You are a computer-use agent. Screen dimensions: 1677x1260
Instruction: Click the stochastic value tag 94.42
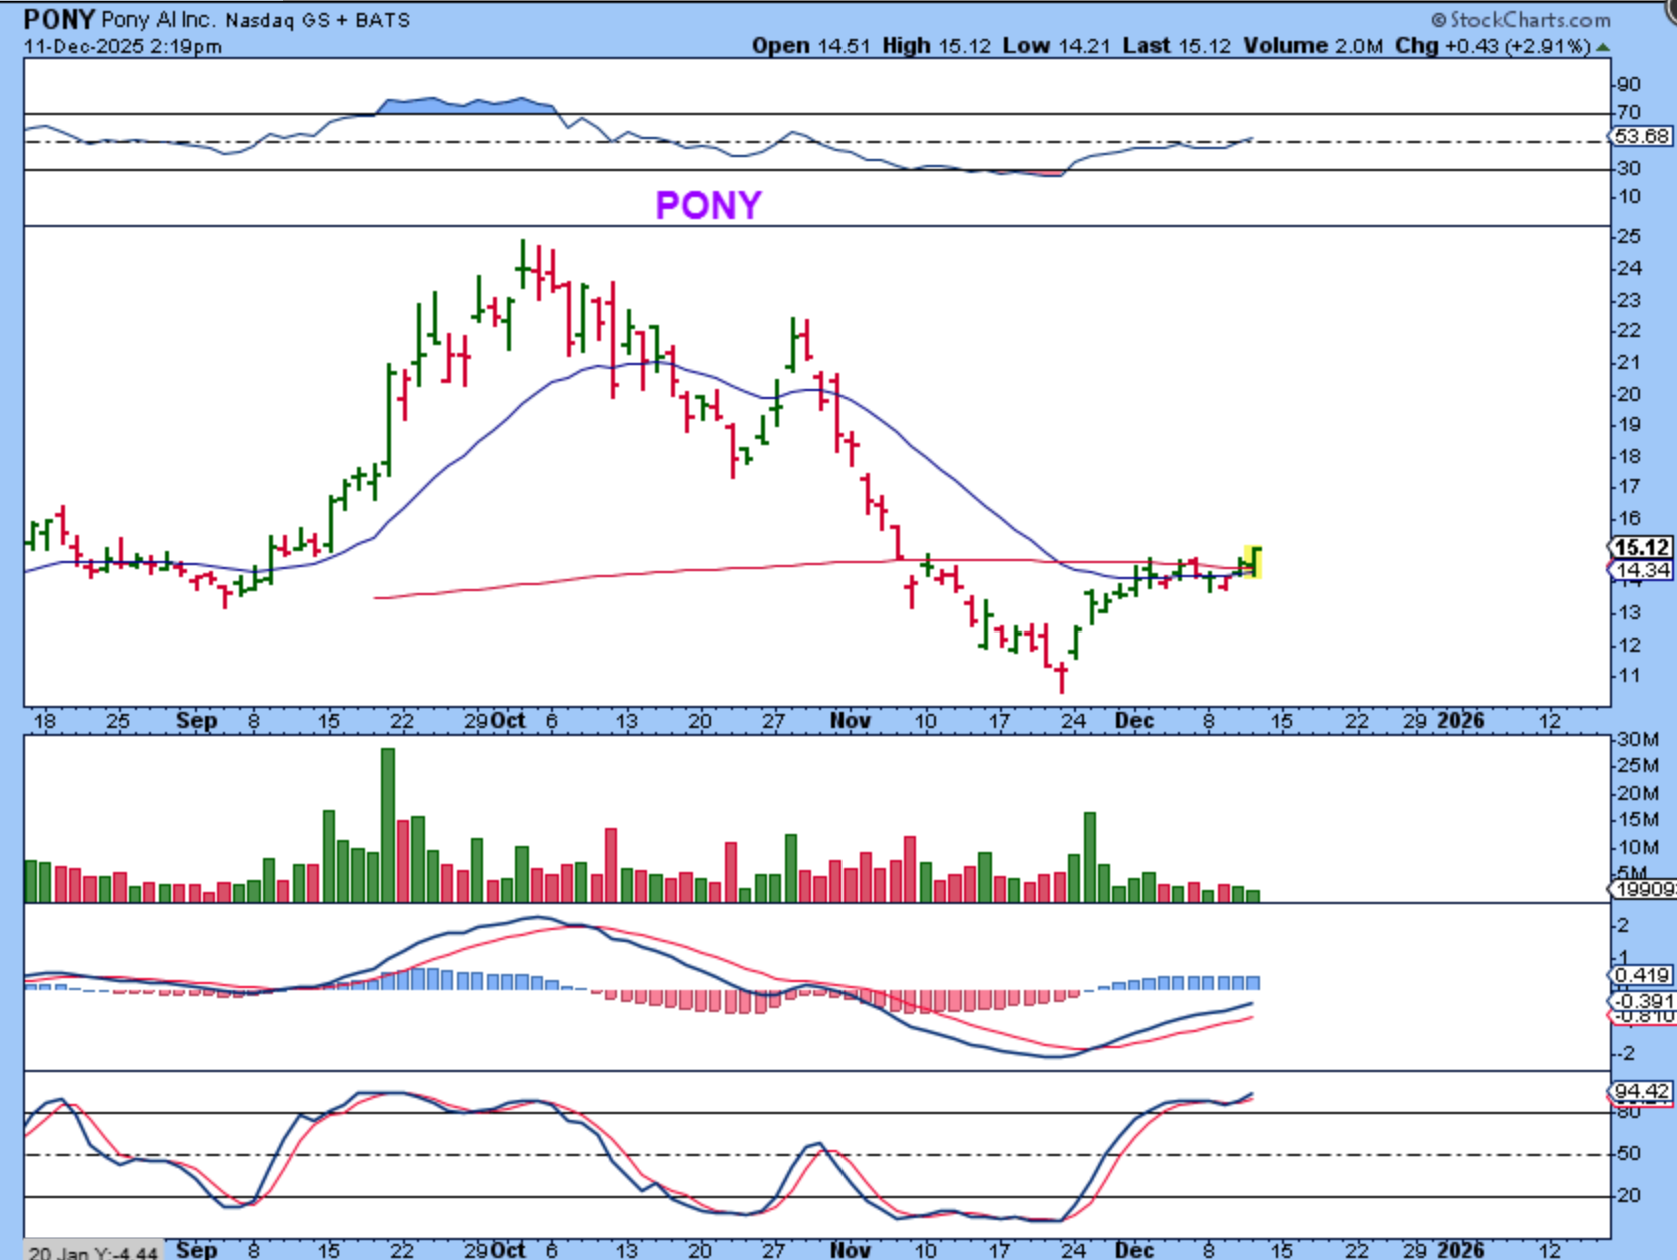pos(1641,1091)
